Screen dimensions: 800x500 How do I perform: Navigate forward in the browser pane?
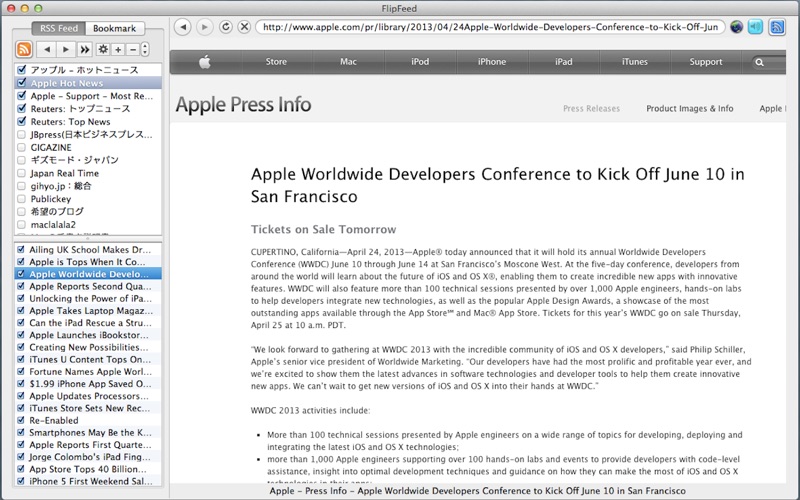pos(205,27)
